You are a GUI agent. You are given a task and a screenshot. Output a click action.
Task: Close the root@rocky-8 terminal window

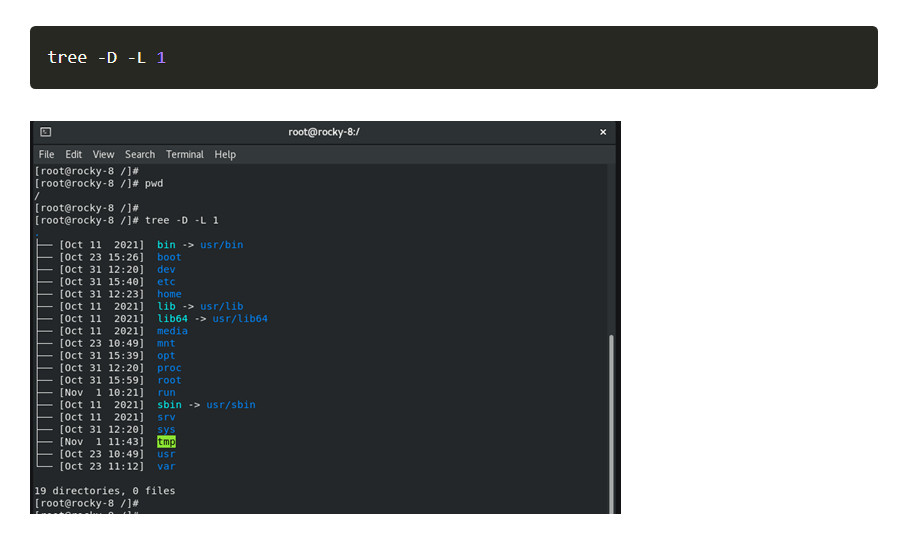point(603,132)
